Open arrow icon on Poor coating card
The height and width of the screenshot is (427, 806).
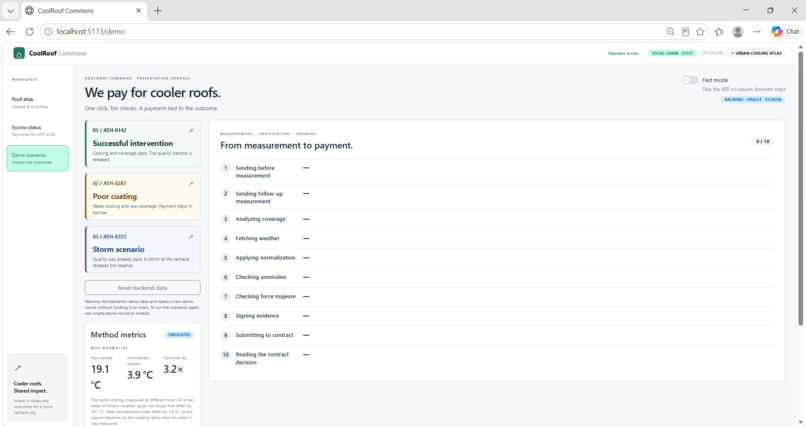pos(191,183)
